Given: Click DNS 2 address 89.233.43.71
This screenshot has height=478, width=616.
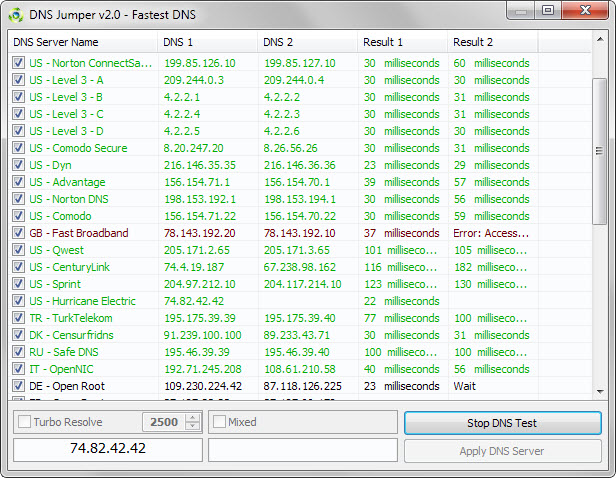Looking at the screenshot, I should tap(297, 335).
